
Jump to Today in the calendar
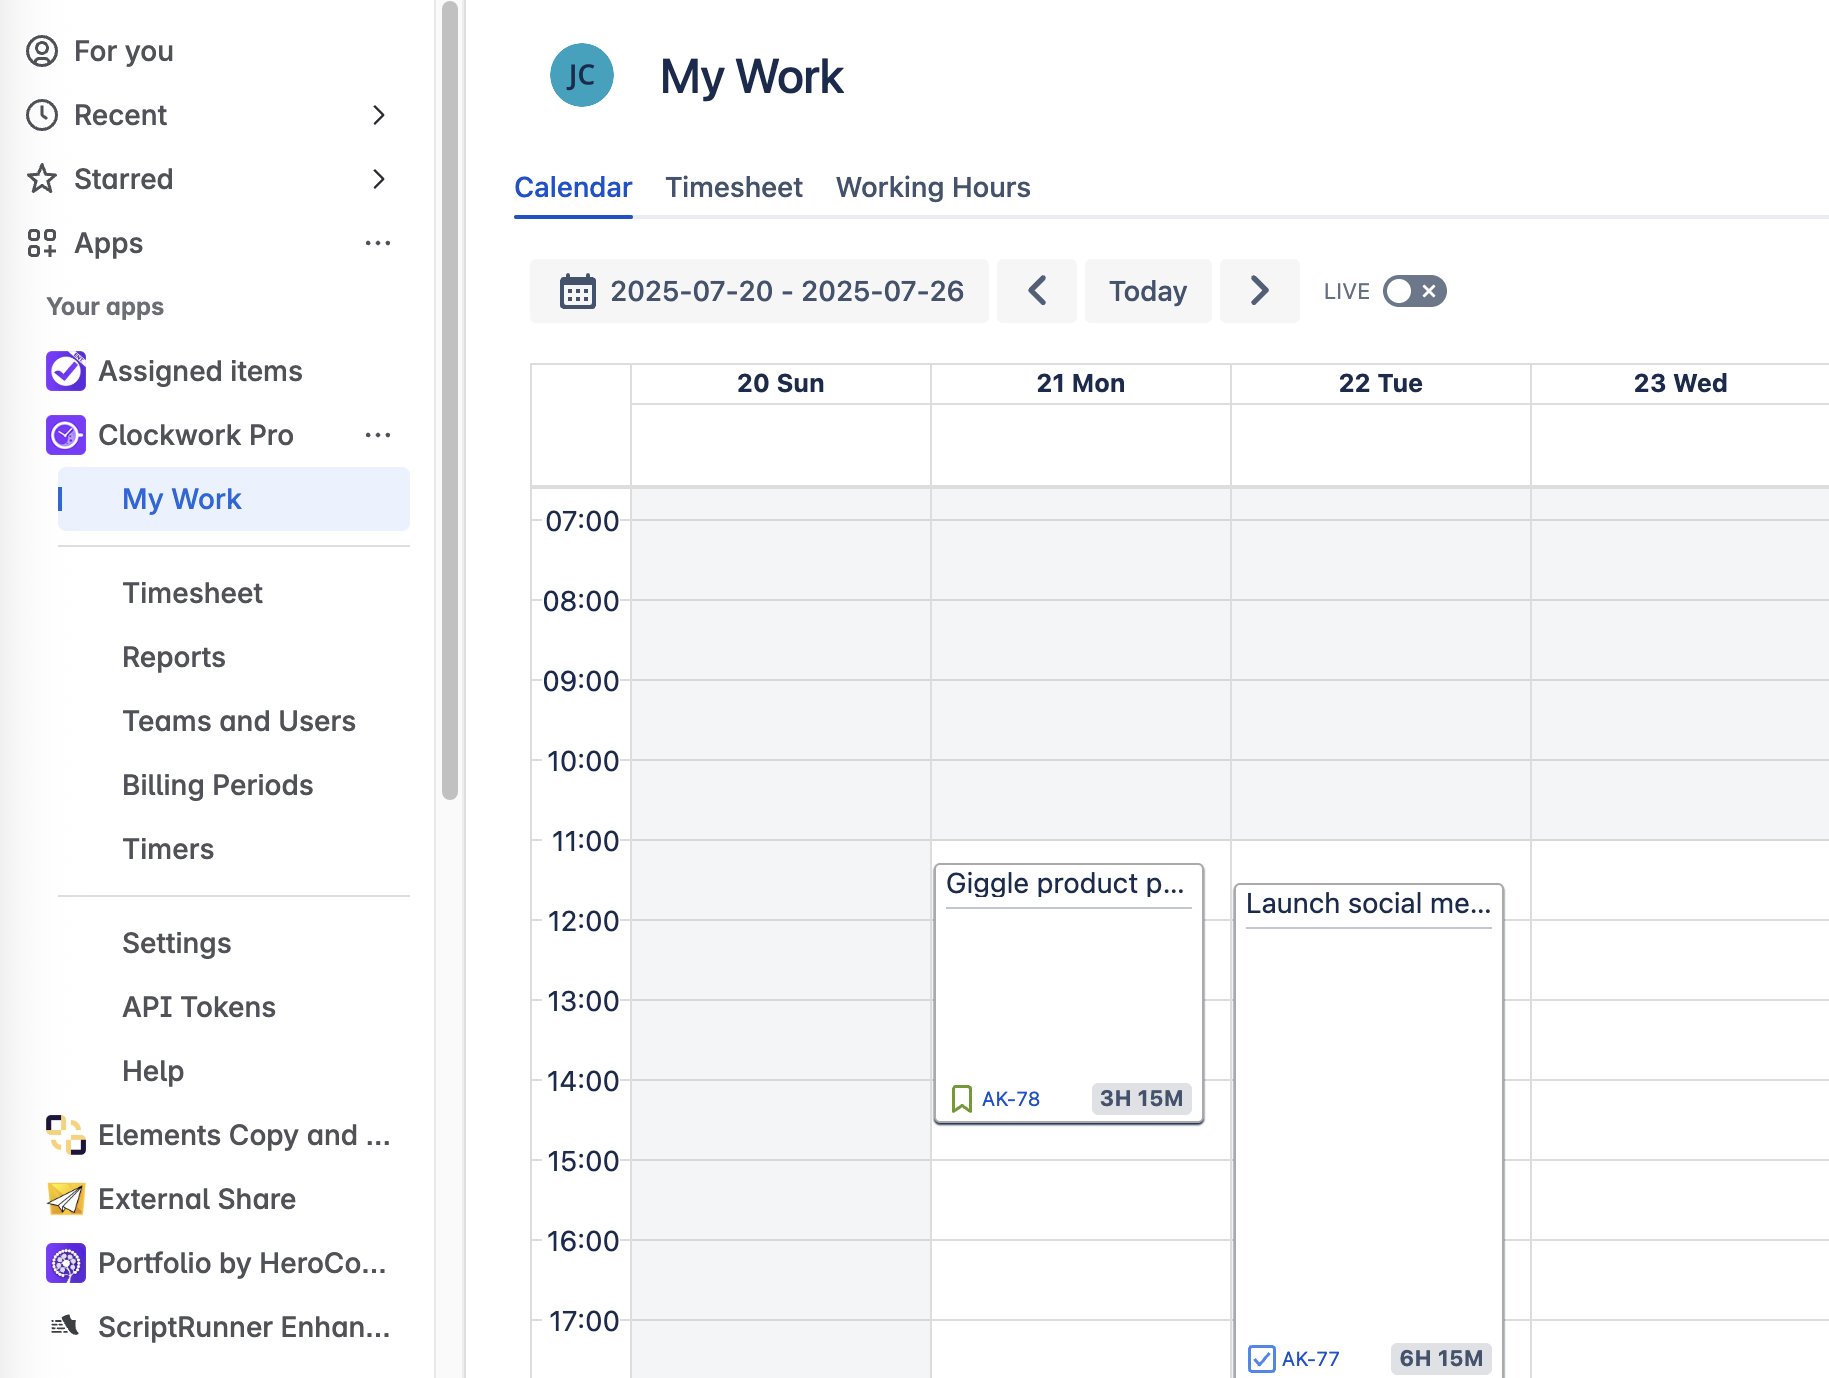(x=1147, y=291)
